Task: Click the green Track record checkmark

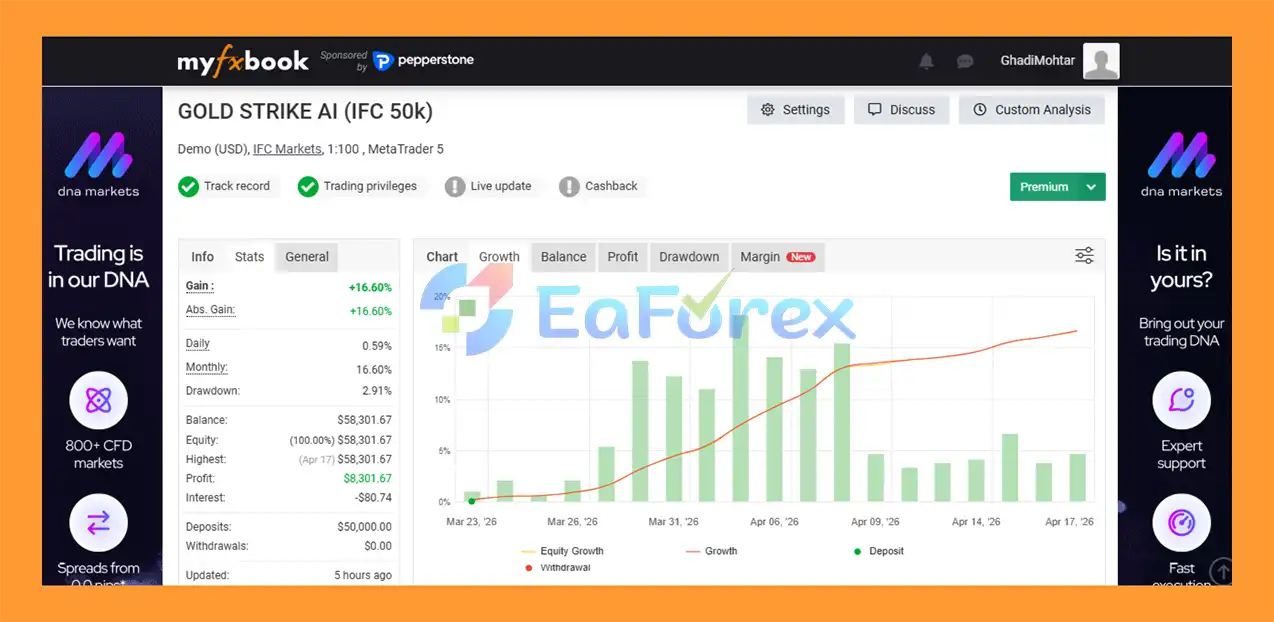Action: (x=188, y=186)
